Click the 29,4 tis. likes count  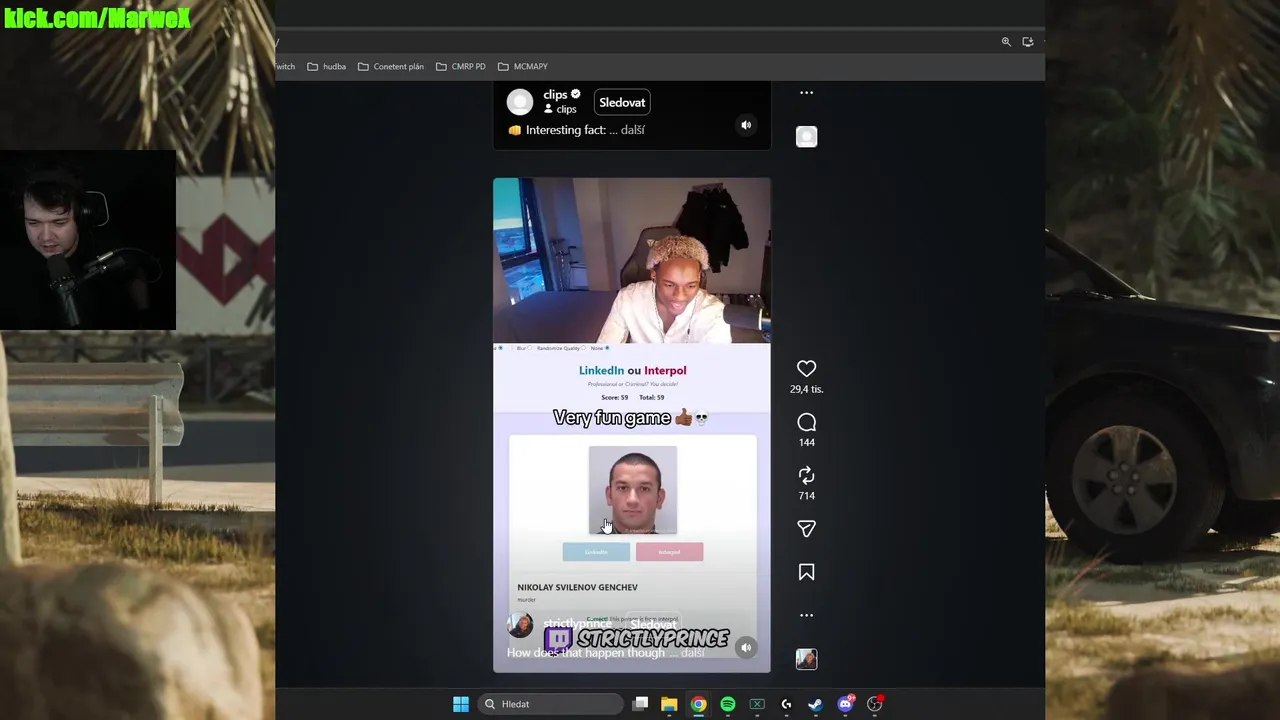coord(806,389)
